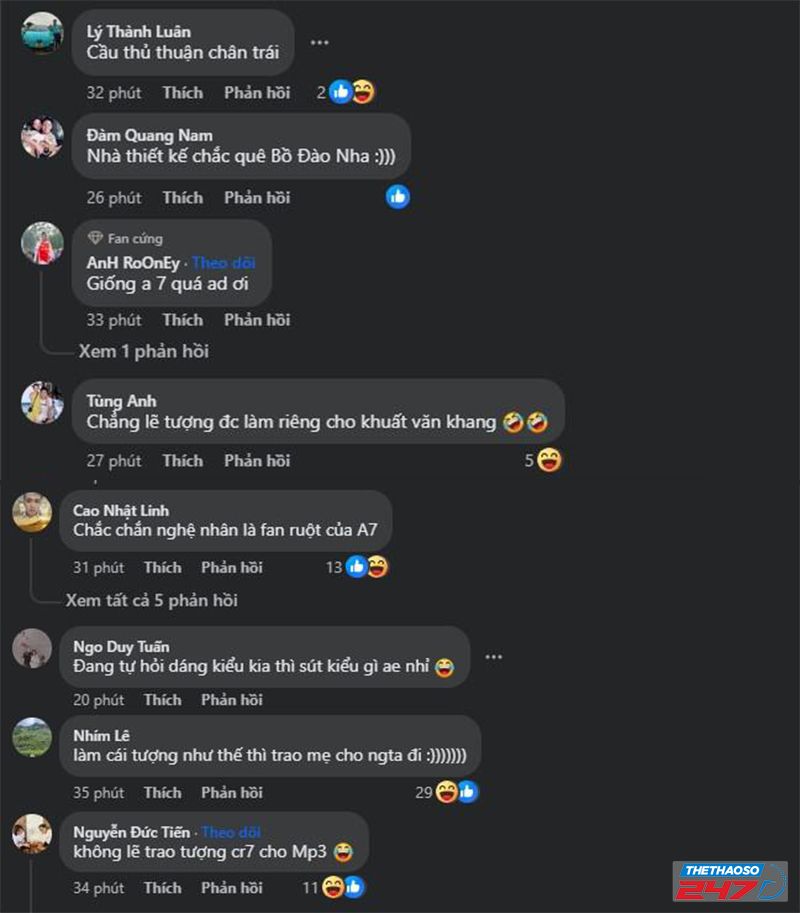Open options menu on Lý Thành Luân's comment

coord(319,43)
